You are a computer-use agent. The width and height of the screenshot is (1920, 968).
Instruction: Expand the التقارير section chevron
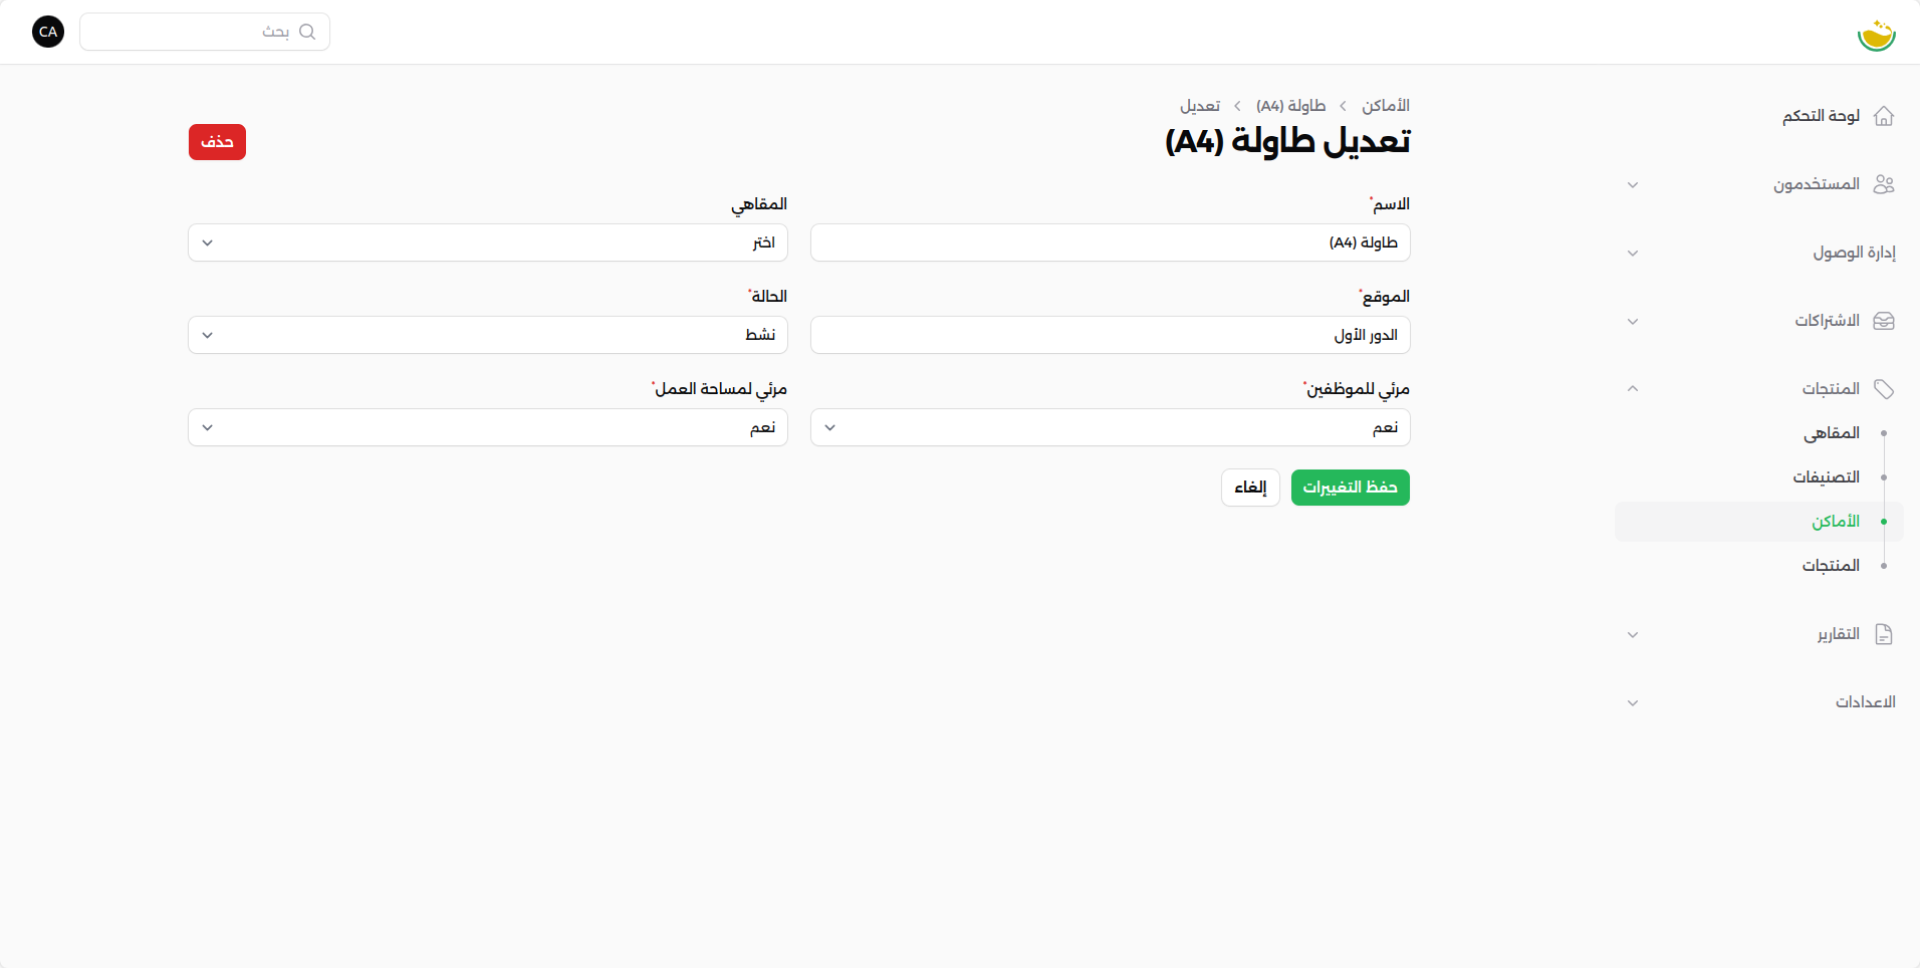point(1633,635)
